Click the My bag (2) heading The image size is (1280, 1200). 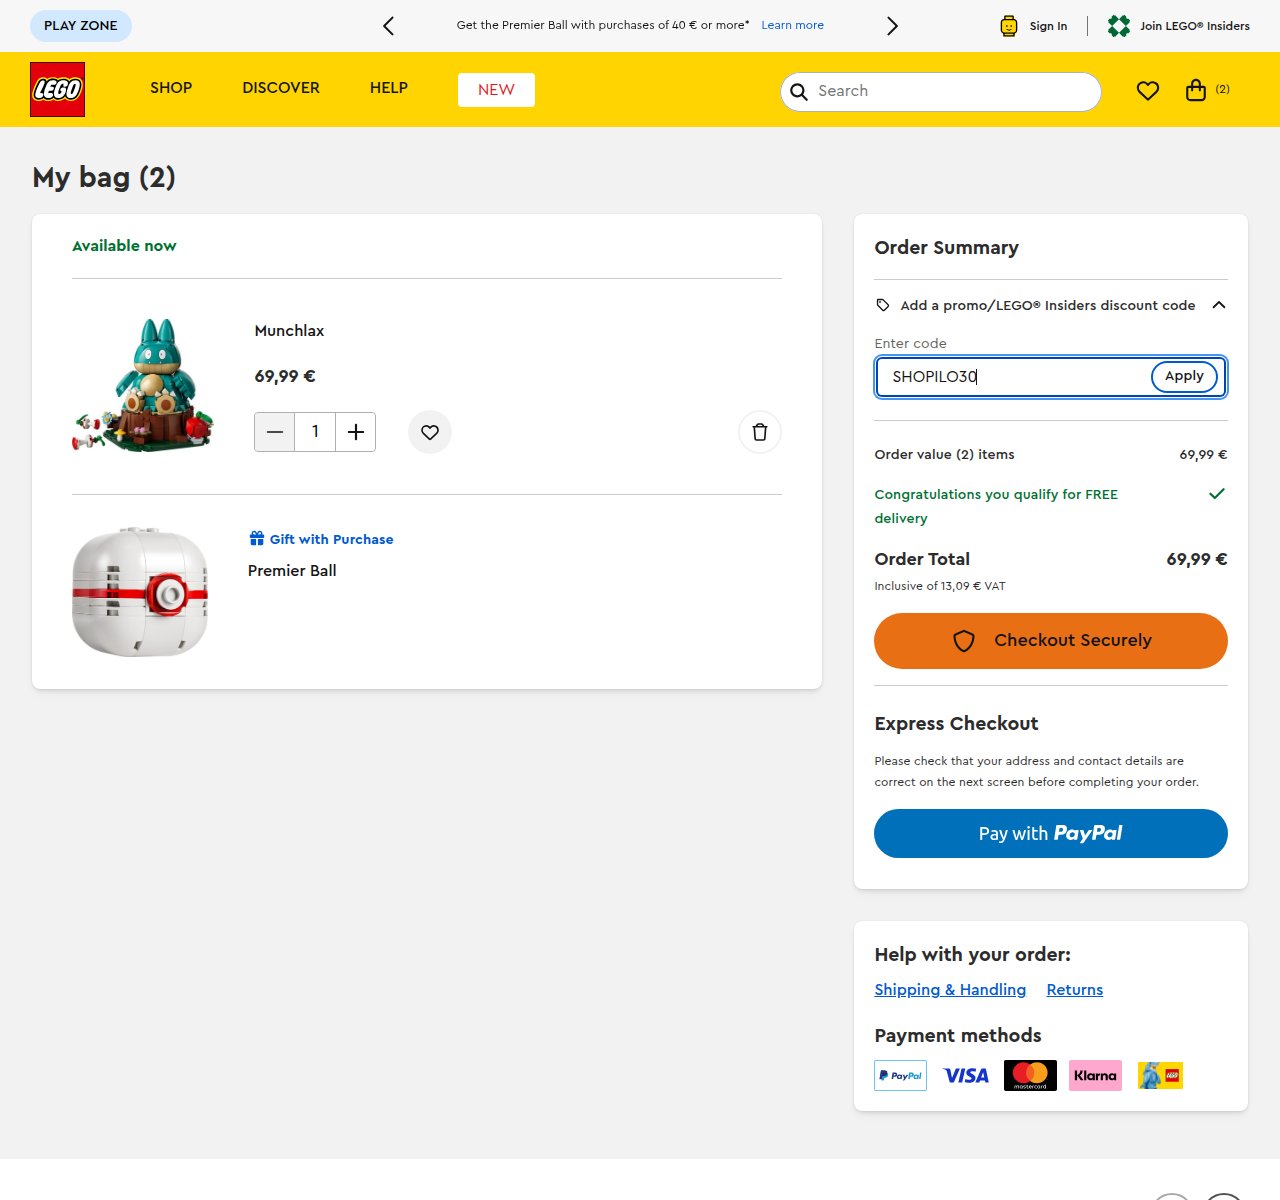104,178
